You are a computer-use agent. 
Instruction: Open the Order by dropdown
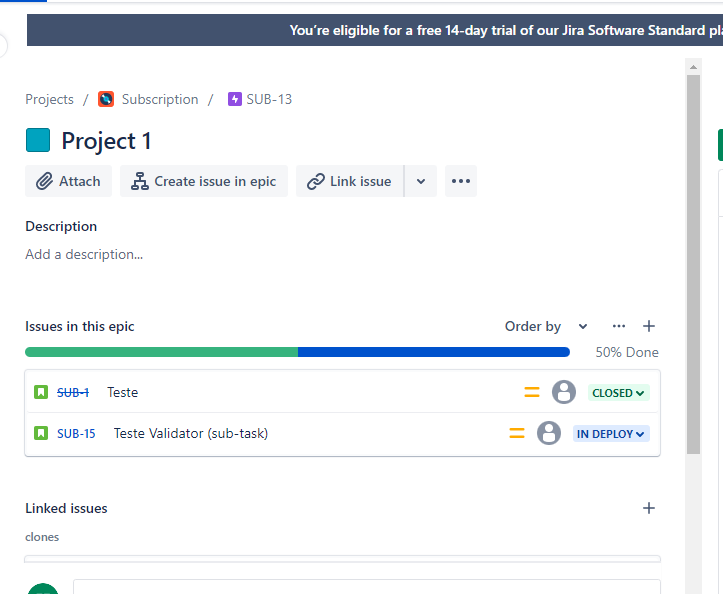[546, 327]
